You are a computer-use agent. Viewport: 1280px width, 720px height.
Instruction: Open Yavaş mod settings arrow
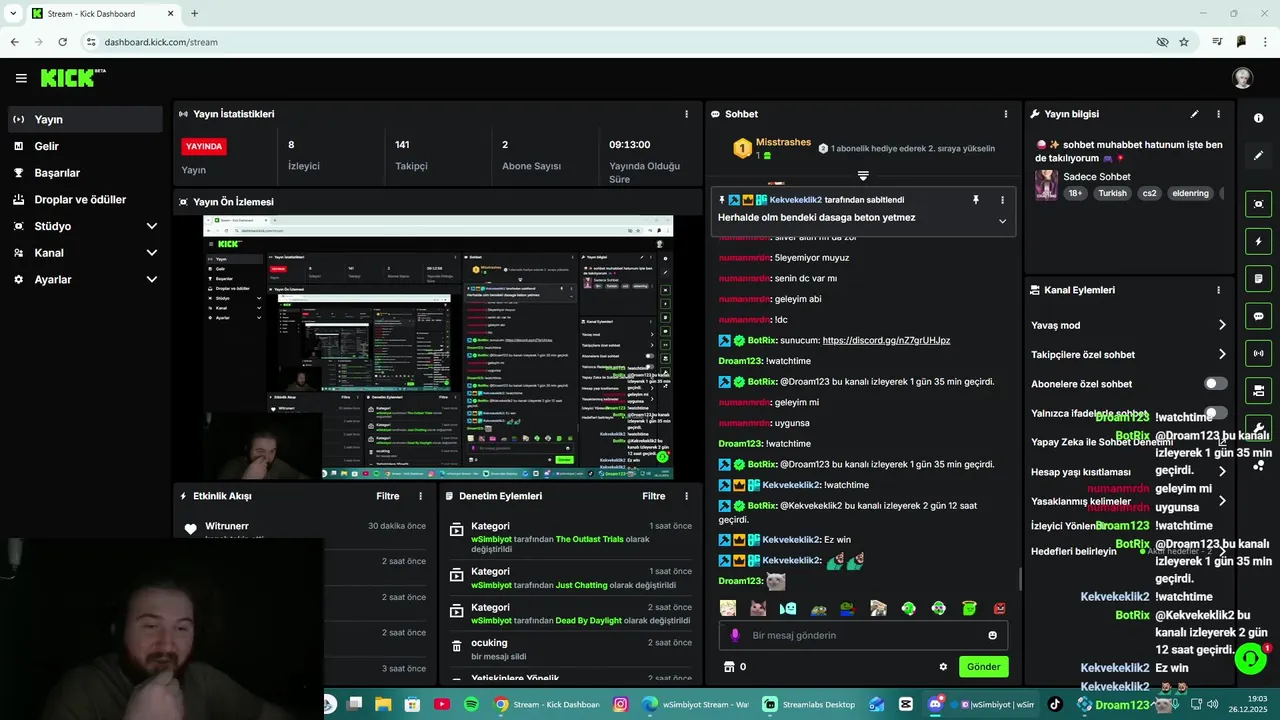(1222, 325)
